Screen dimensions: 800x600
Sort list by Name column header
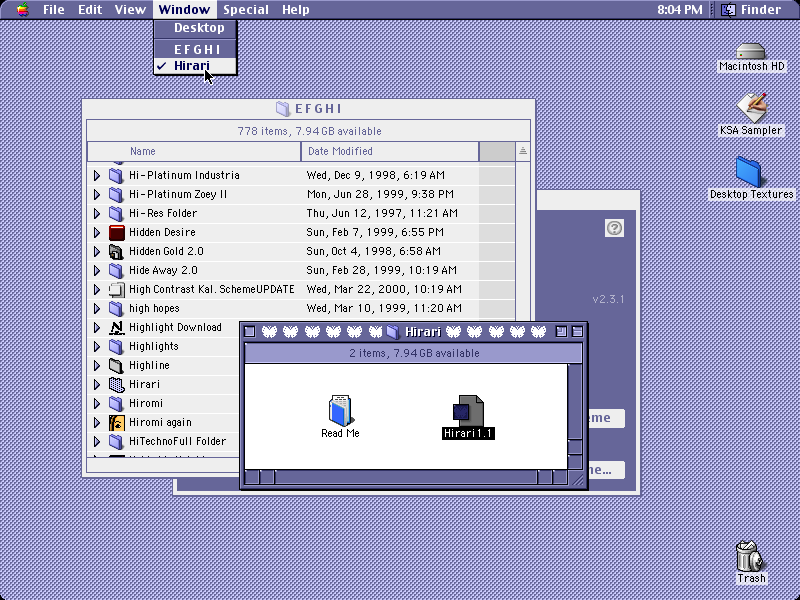coord(194,152)
